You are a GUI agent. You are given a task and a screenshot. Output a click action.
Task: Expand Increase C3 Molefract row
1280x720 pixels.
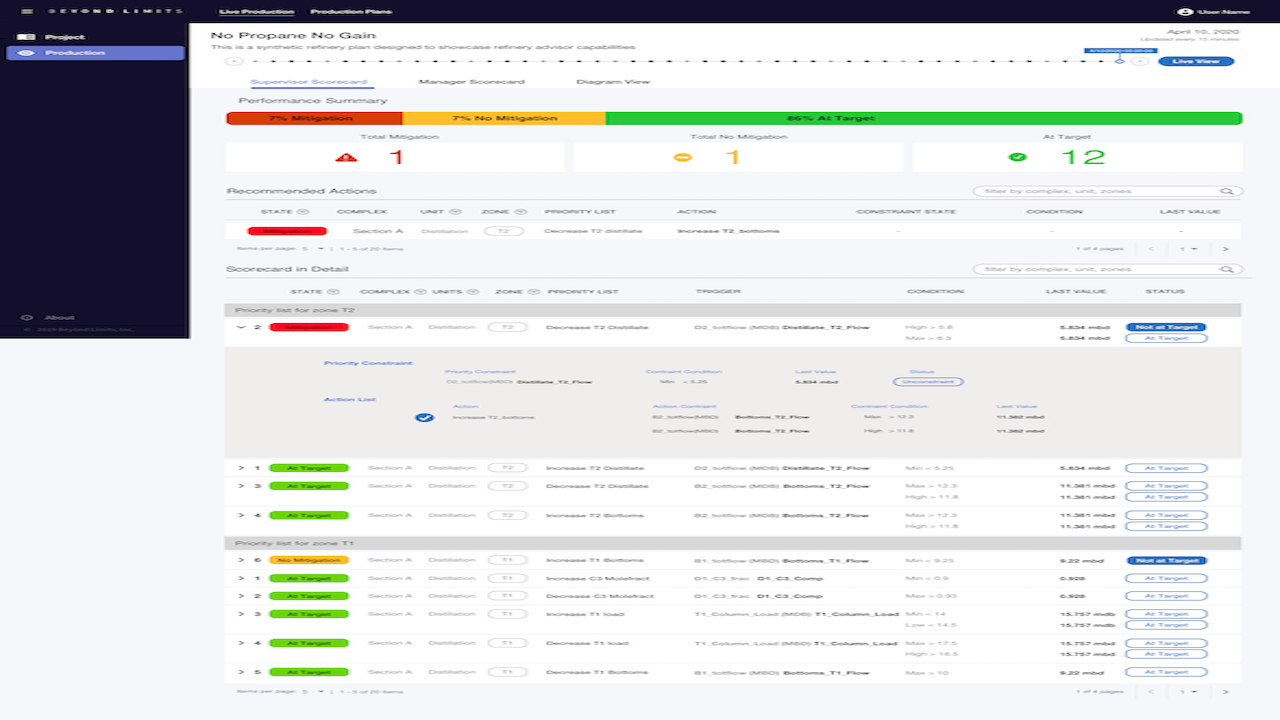point(241,578)
